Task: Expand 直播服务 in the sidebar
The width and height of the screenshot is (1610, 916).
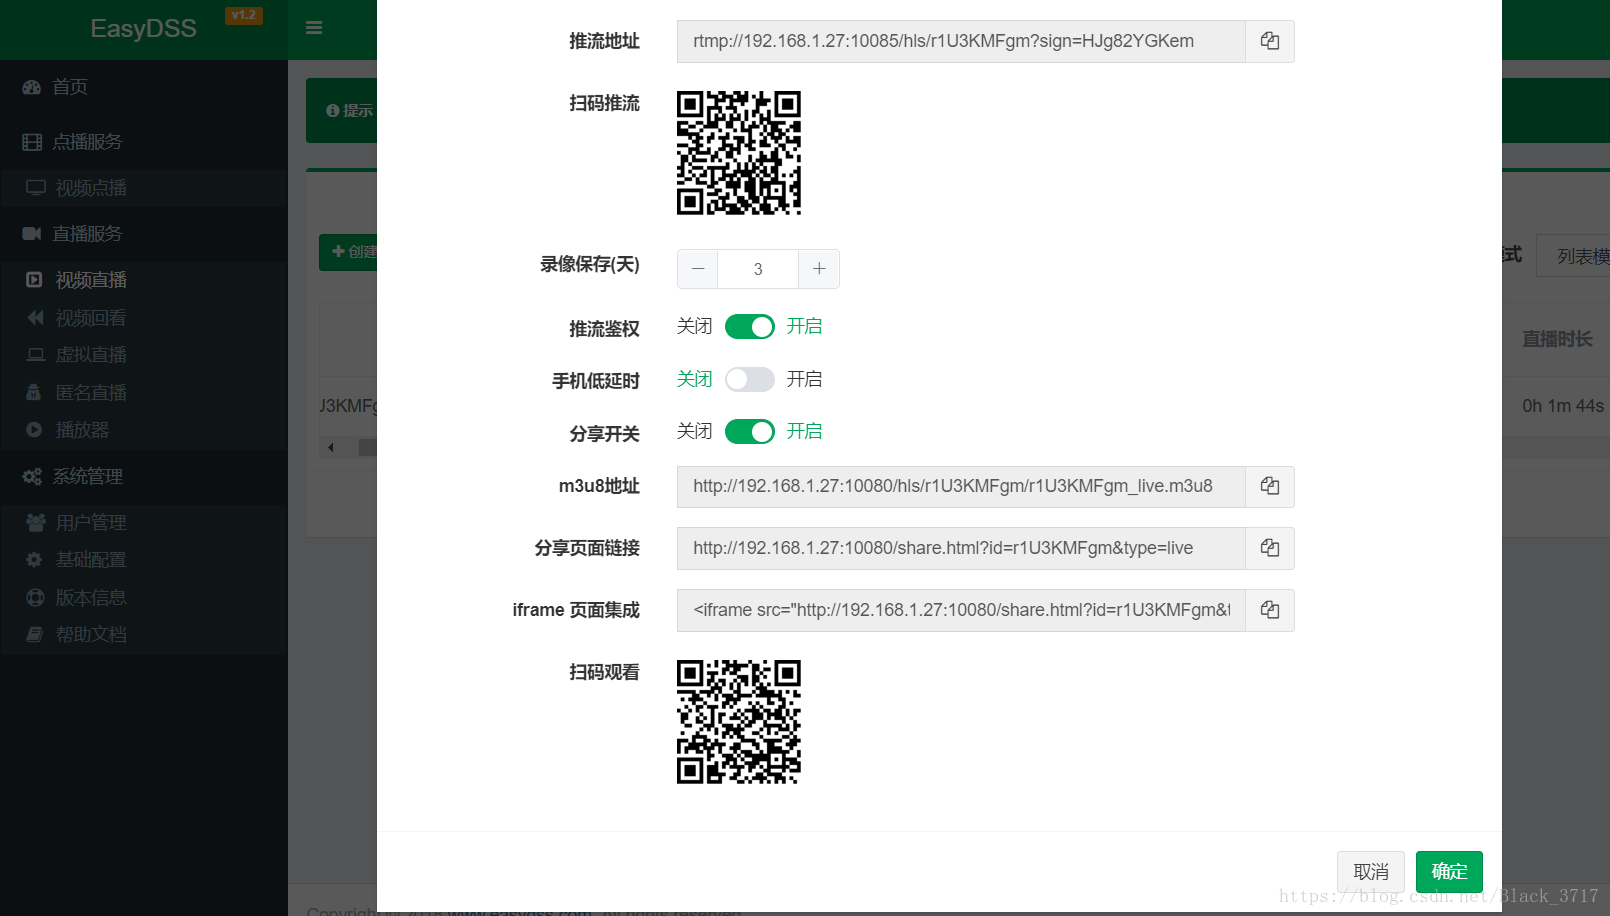Action: (144, 234)
